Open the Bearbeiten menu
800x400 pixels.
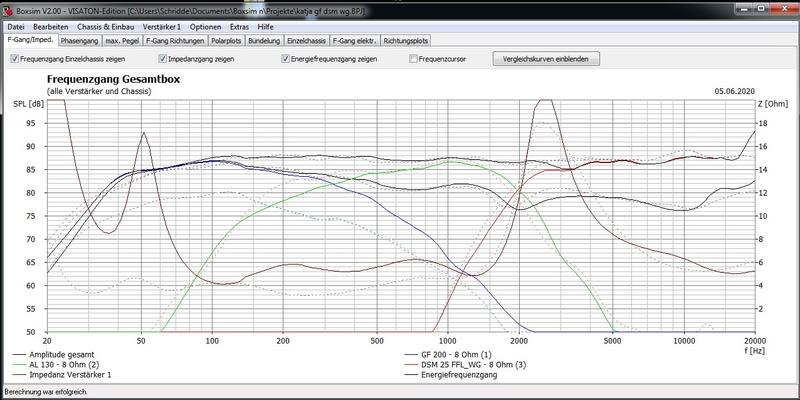(x=51, y=26)
